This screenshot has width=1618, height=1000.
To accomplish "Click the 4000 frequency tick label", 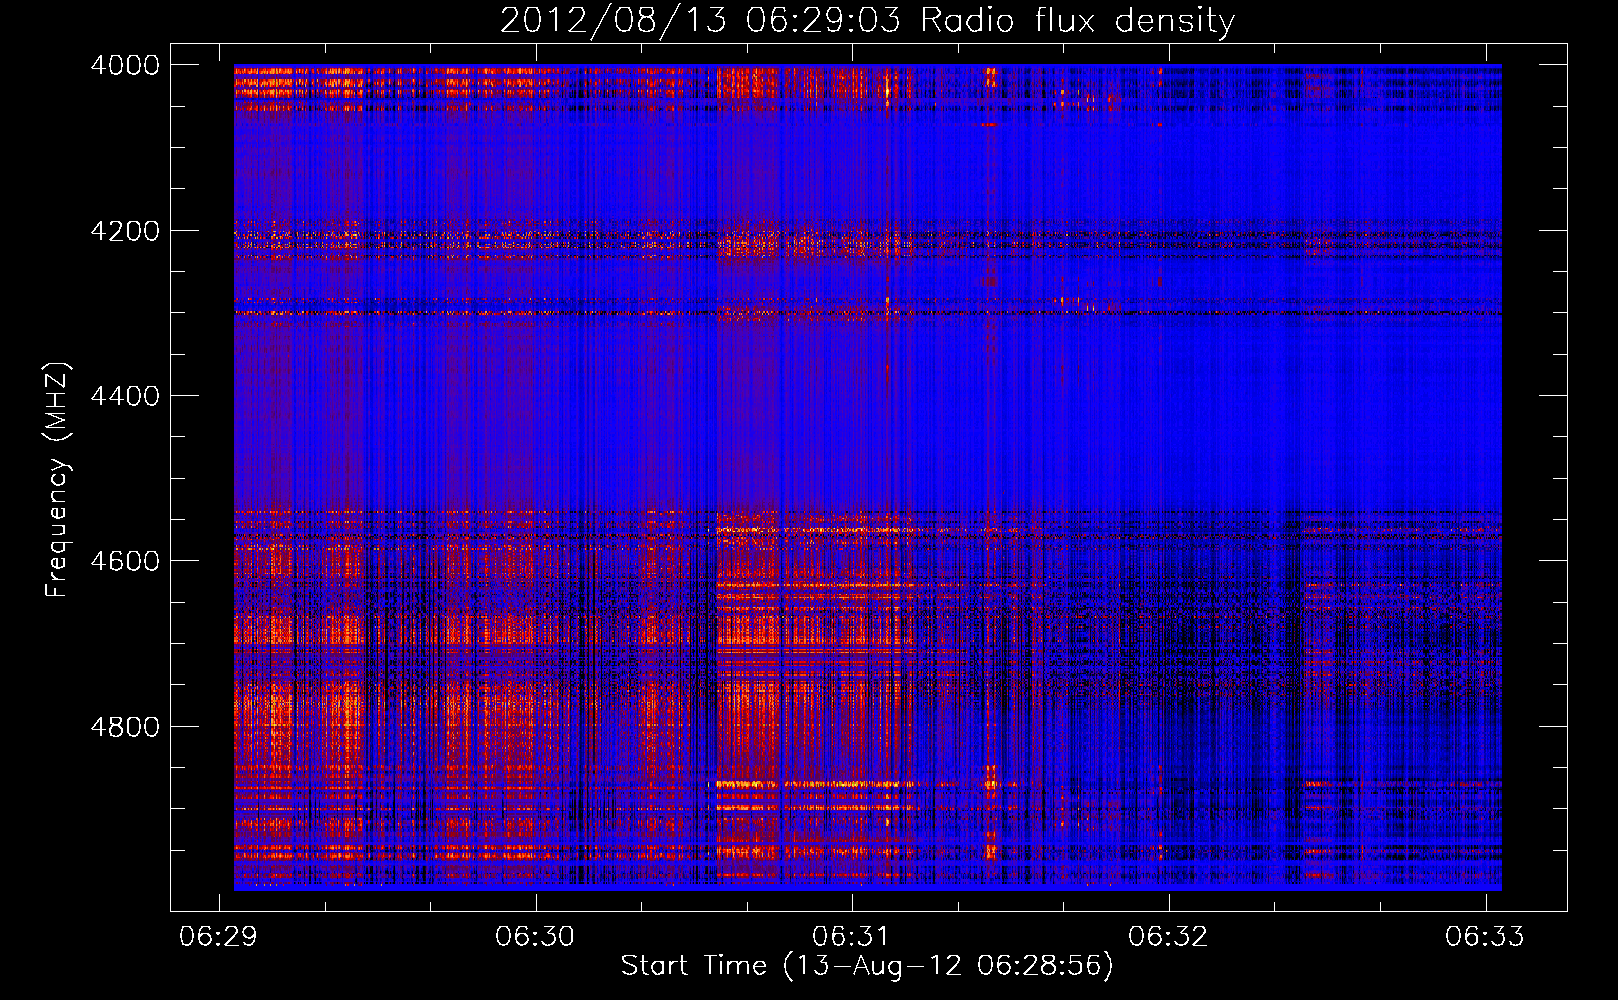I will [x=125, y=65].
